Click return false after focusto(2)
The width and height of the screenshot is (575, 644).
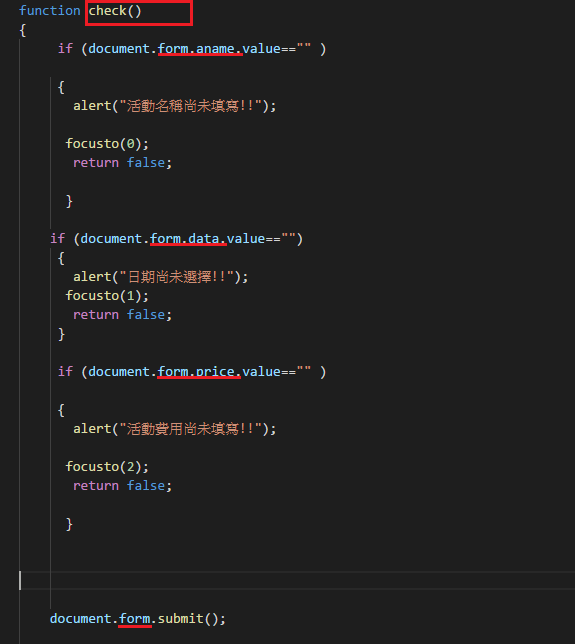122,485
